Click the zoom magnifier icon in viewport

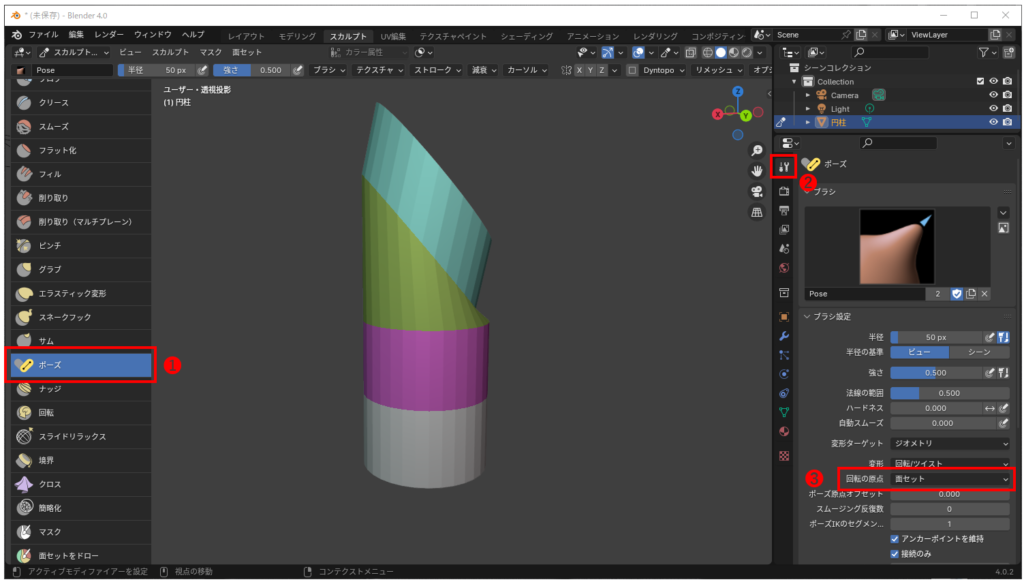point(757,150)
